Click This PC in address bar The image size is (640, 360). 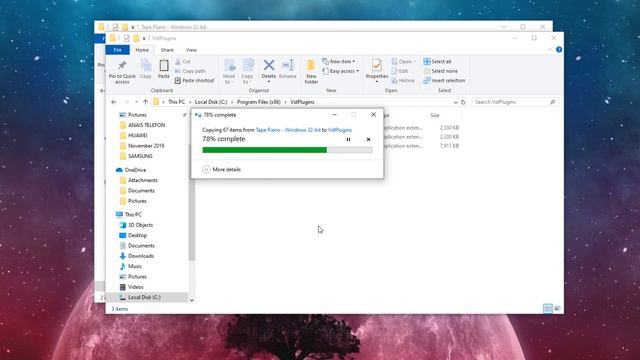tap(176, 102)
